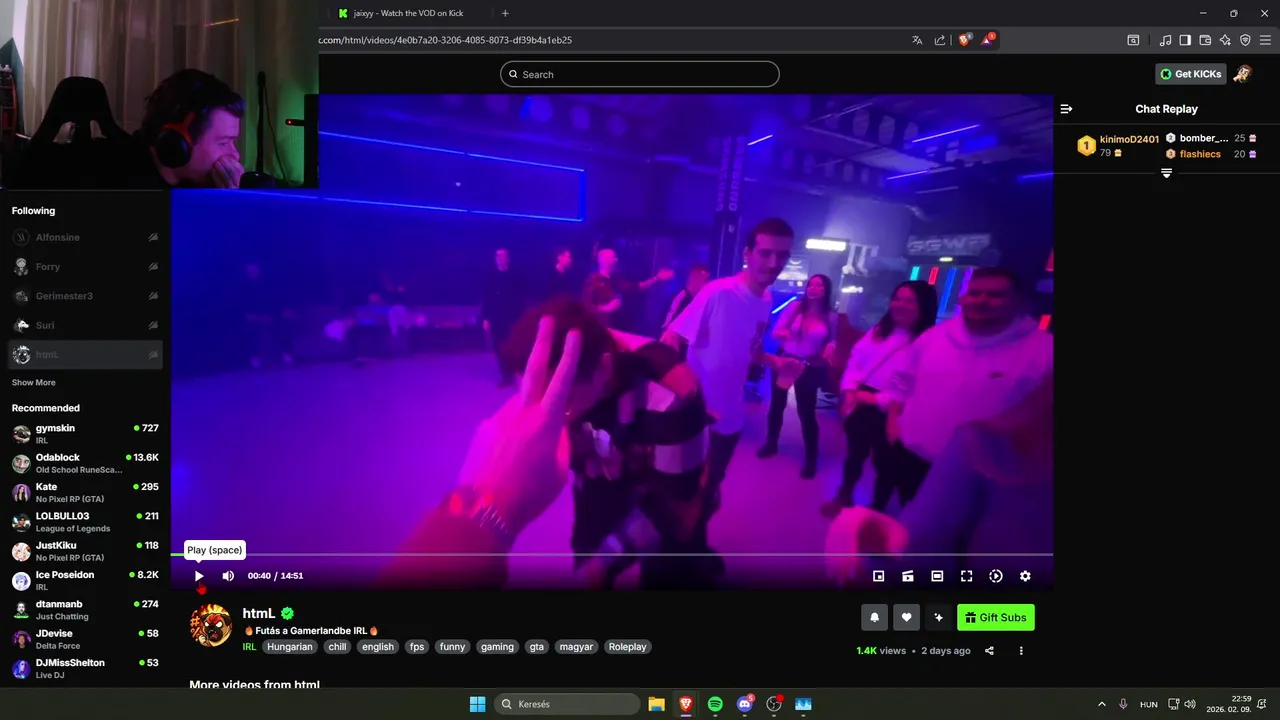Screen dimensions: 1280x720
Task: Toggle theater mode for player
Action: tap(937, 576)
